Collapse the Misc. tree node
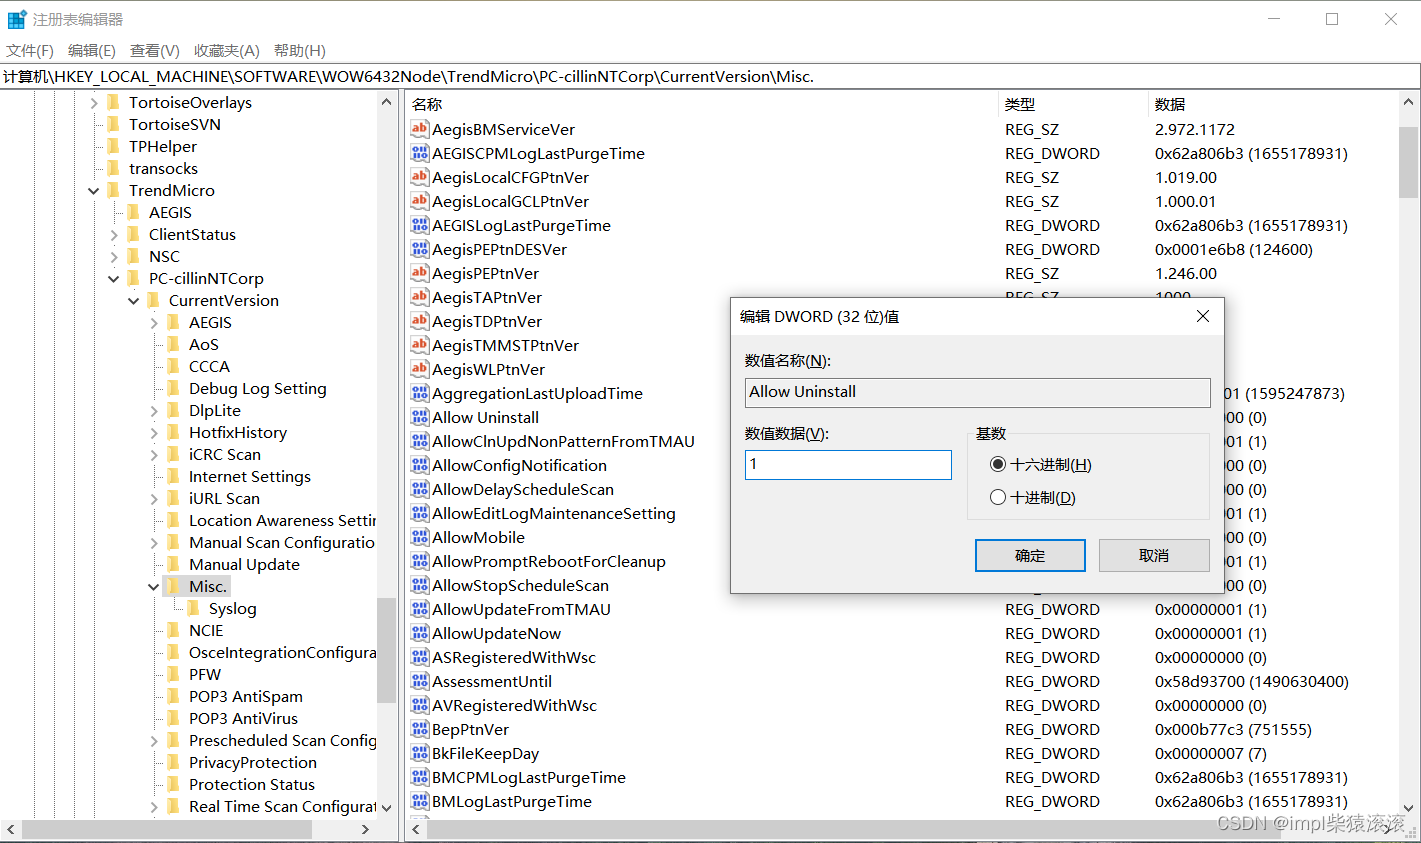This screenshot has height=843, width=1421. (x=154, y=586)
